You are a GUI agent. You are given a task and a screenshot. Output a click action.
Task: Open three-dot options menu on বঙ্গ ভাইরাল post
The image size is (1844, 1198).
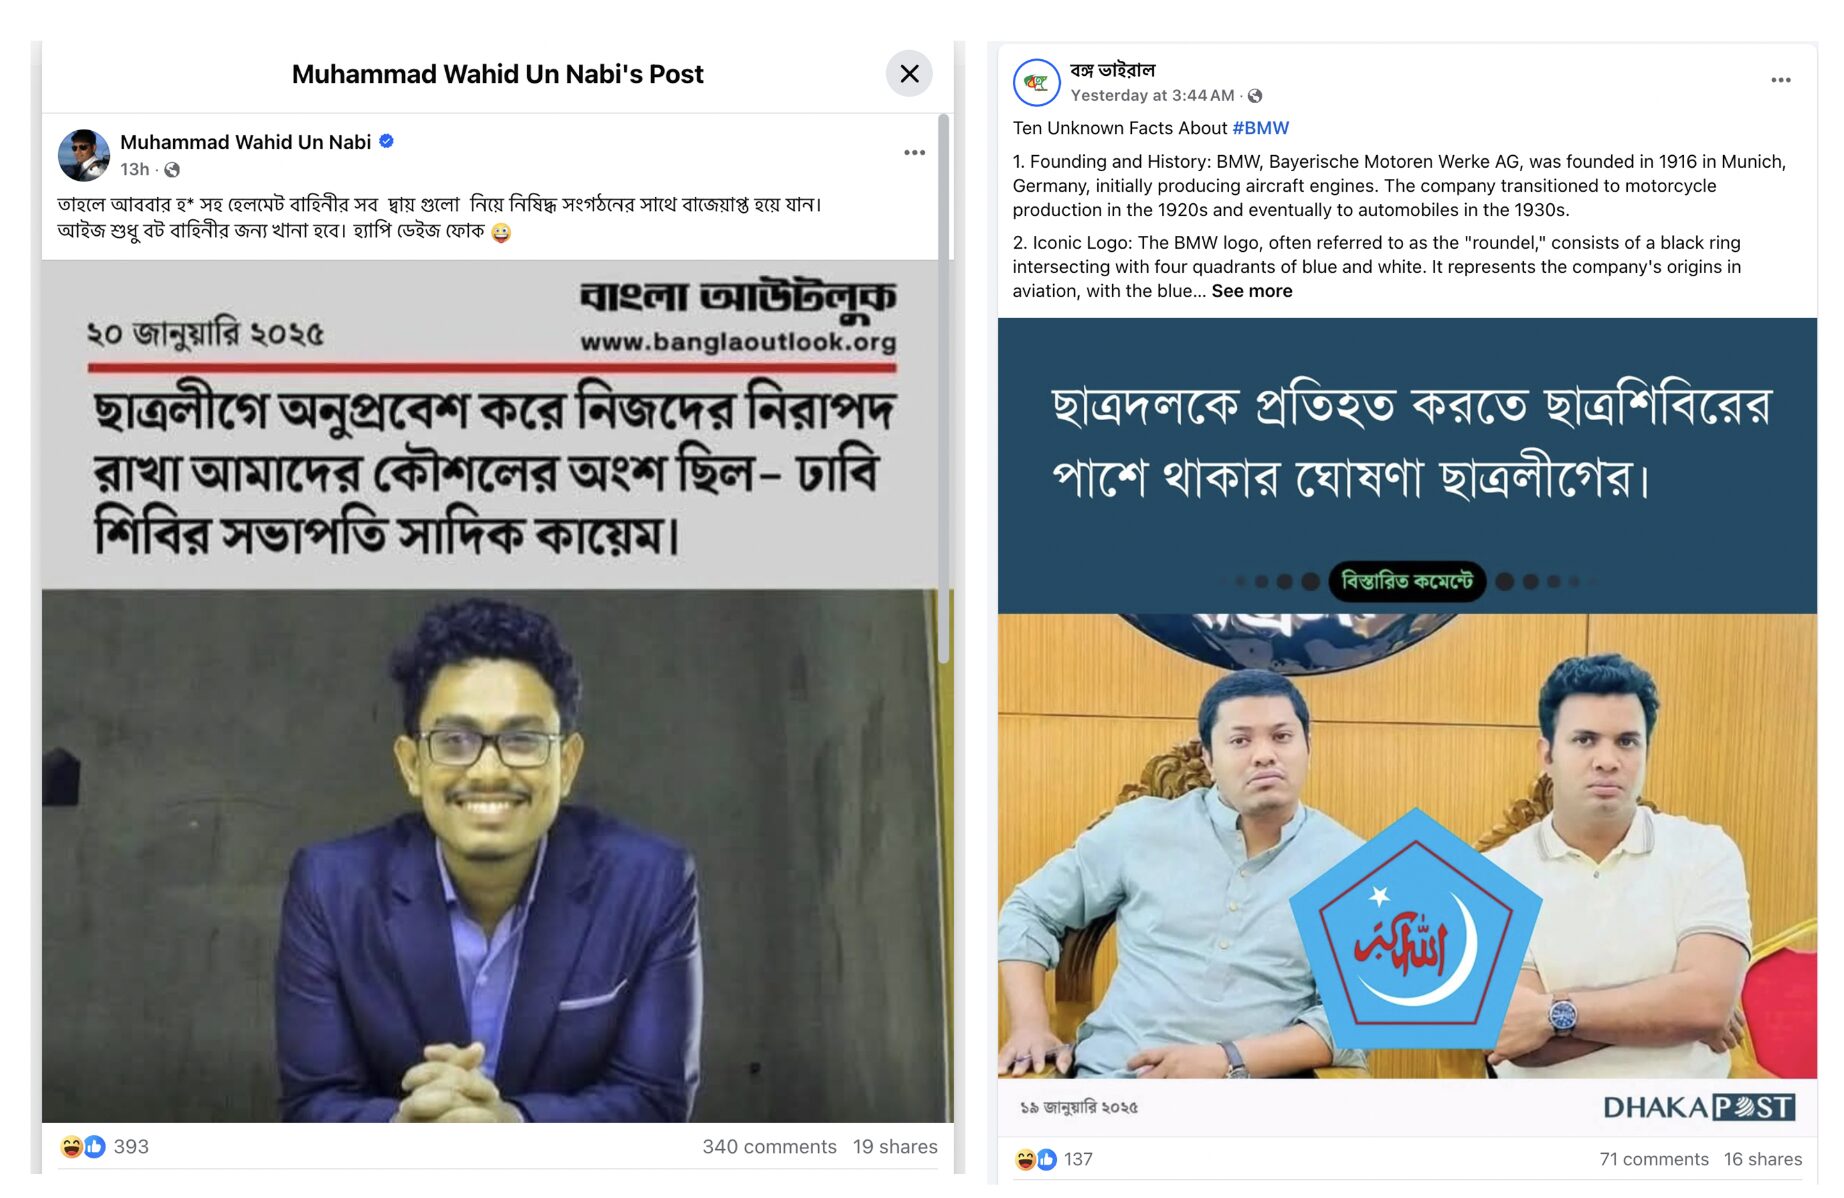click(1780, 80)
